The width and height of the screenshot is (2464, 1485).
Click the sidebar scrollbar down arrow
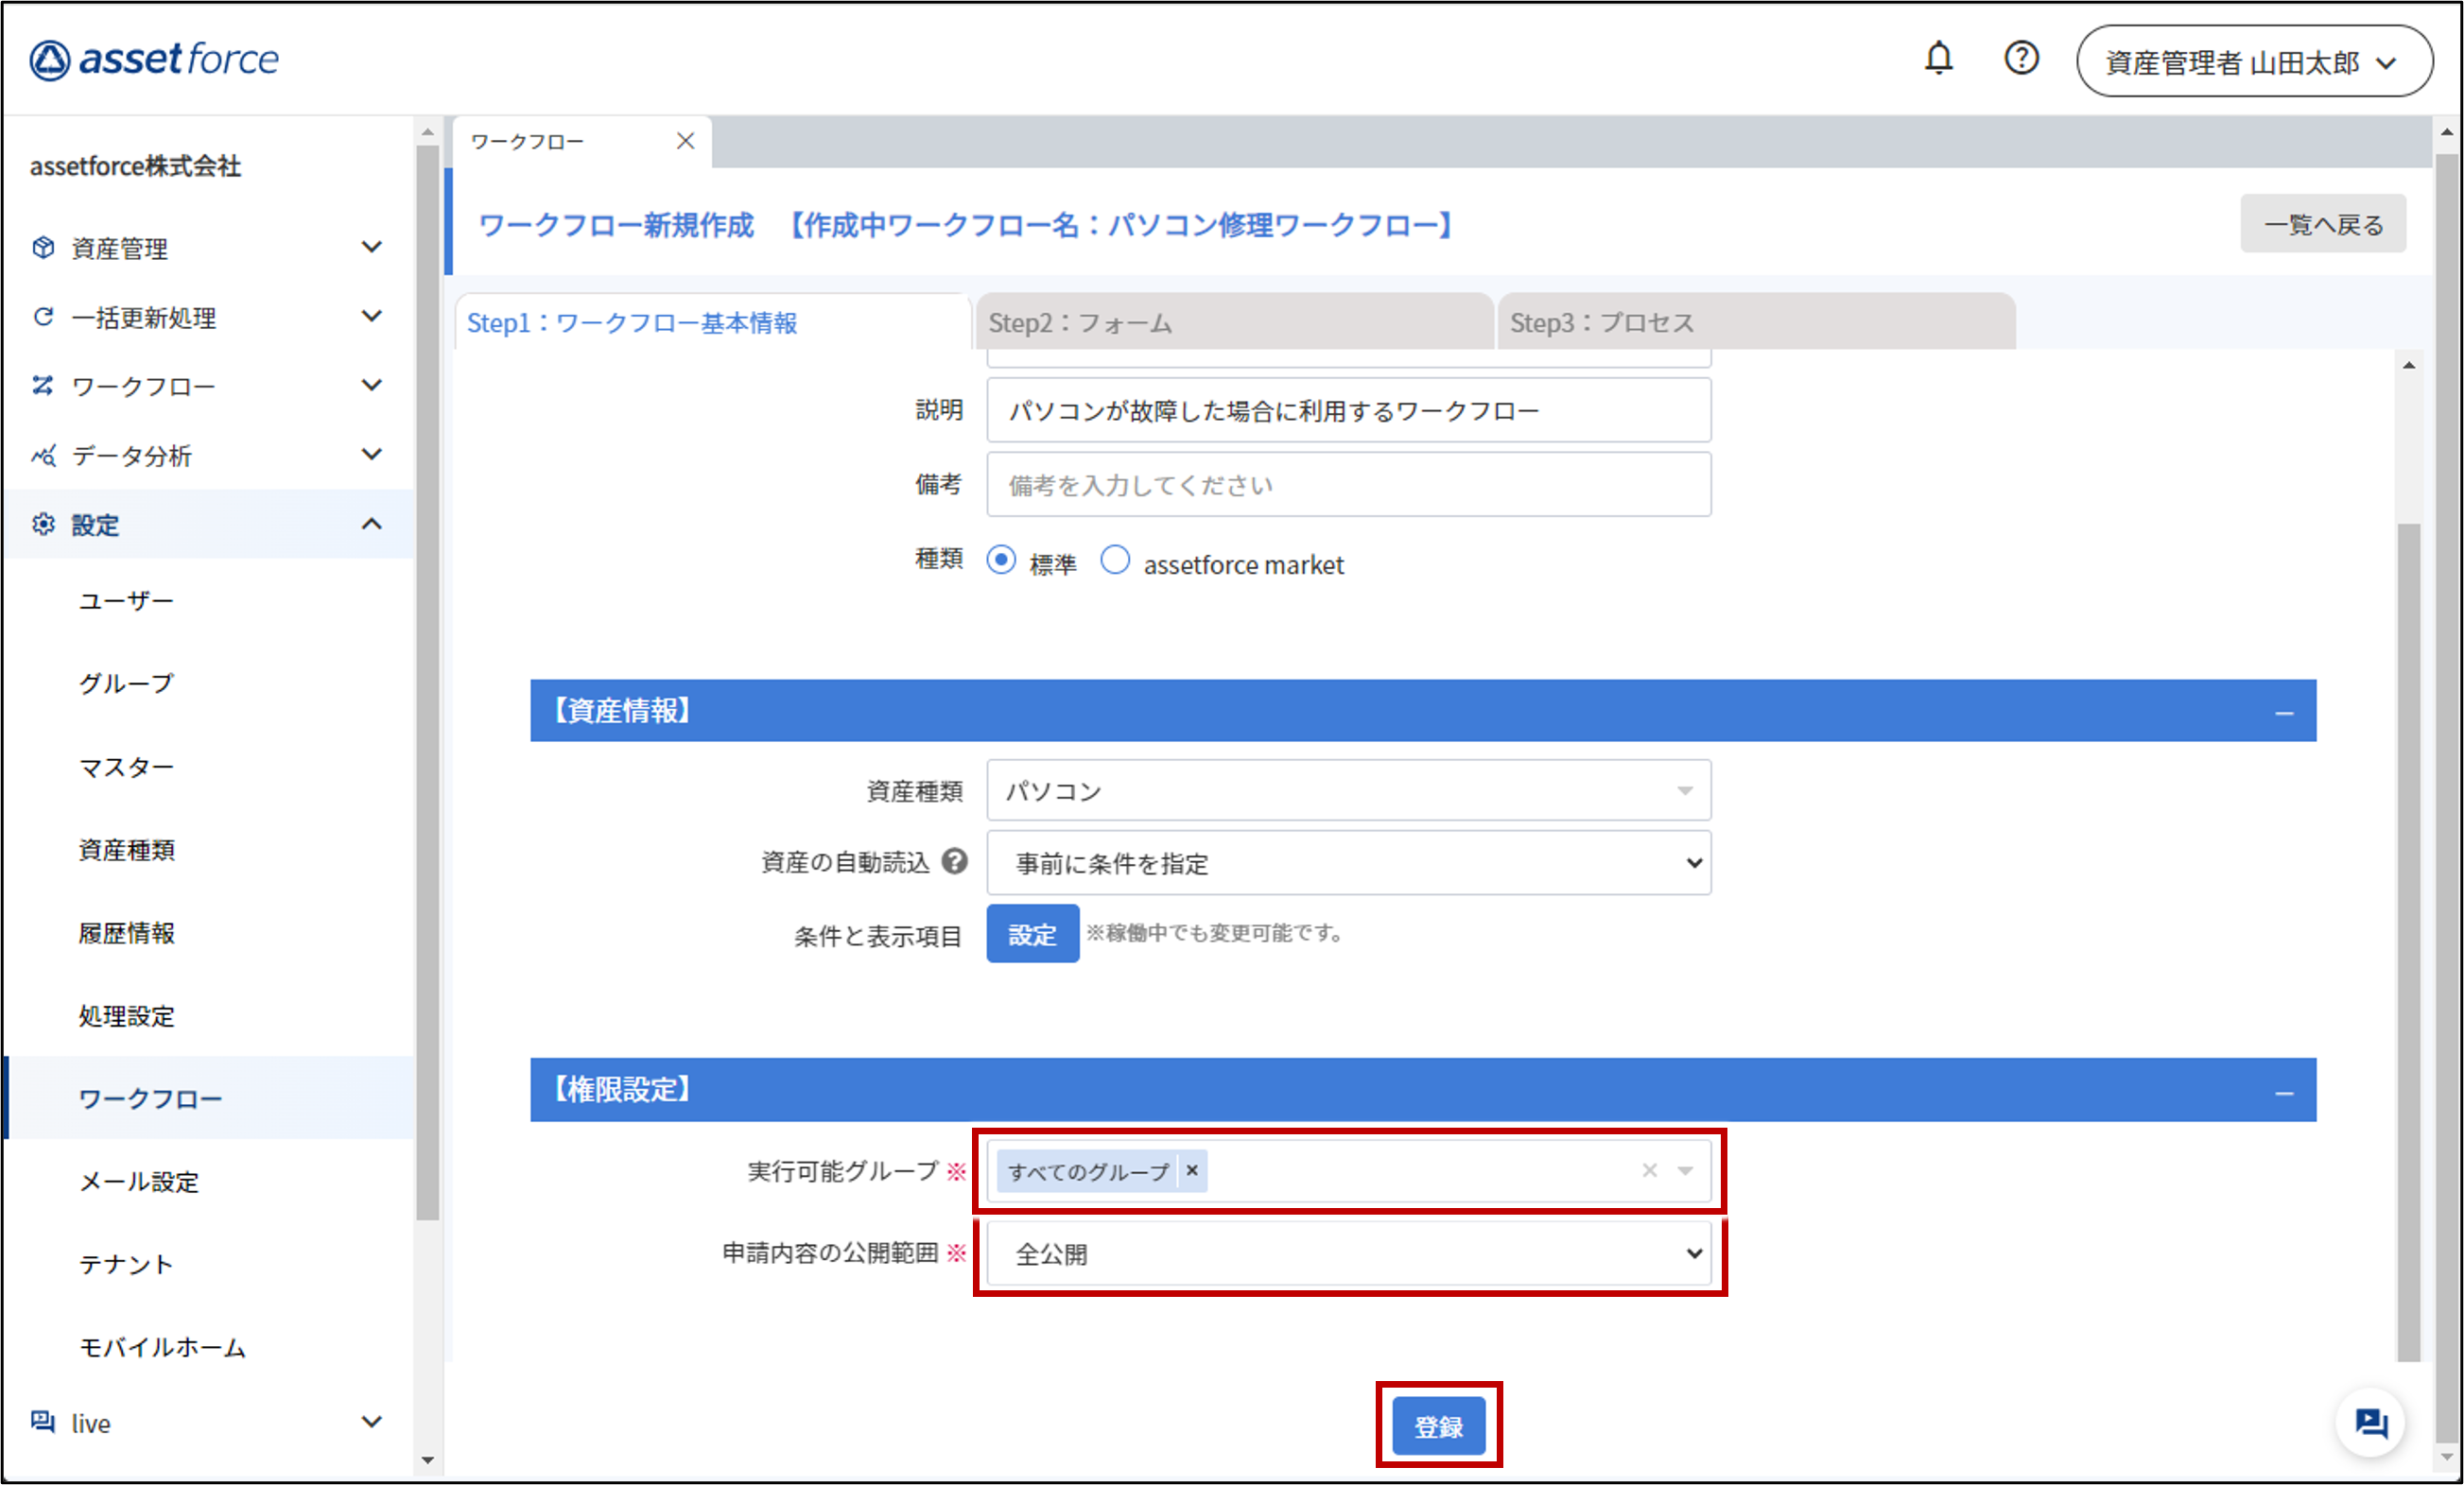(x=428, y=1460)
